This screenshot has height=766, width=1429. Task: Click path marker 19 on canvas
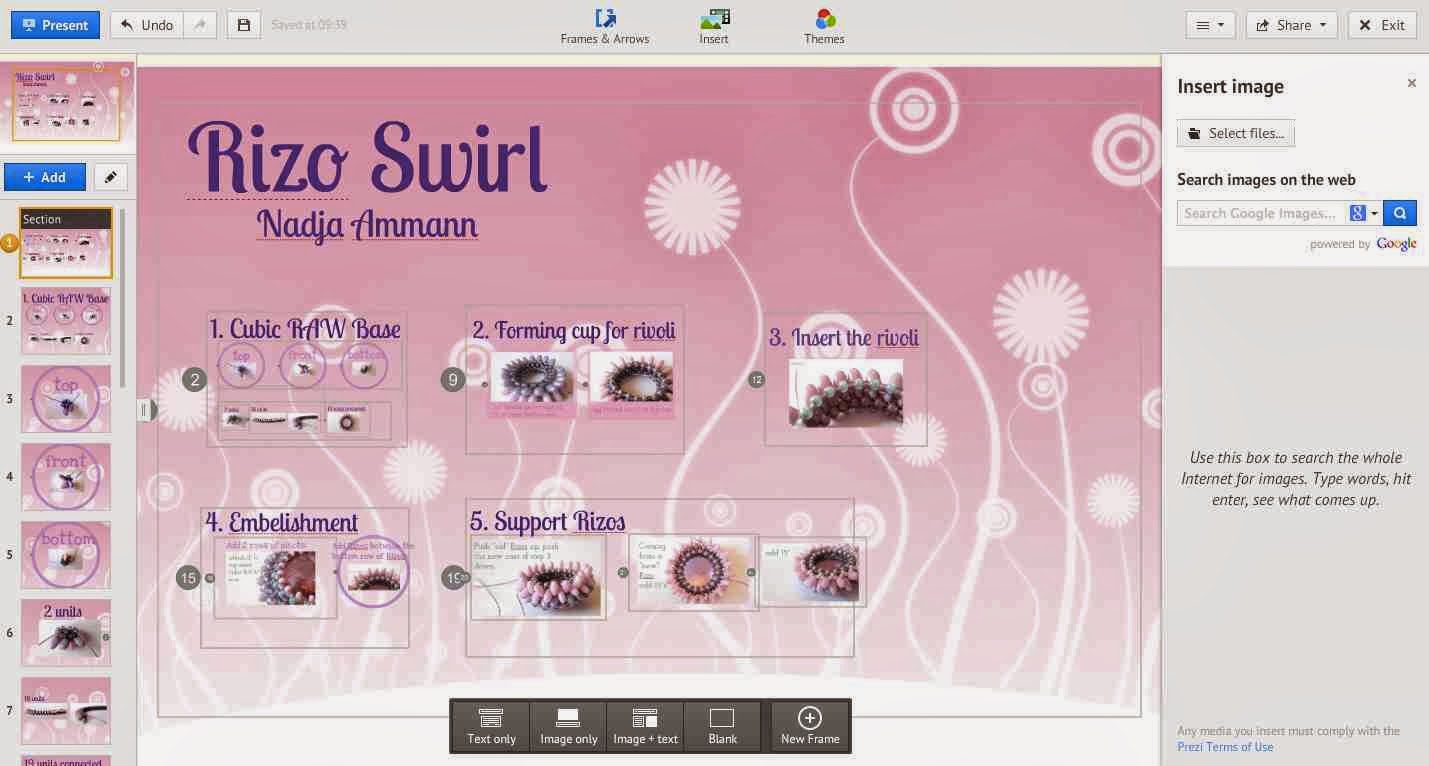(x=454, y=577)
